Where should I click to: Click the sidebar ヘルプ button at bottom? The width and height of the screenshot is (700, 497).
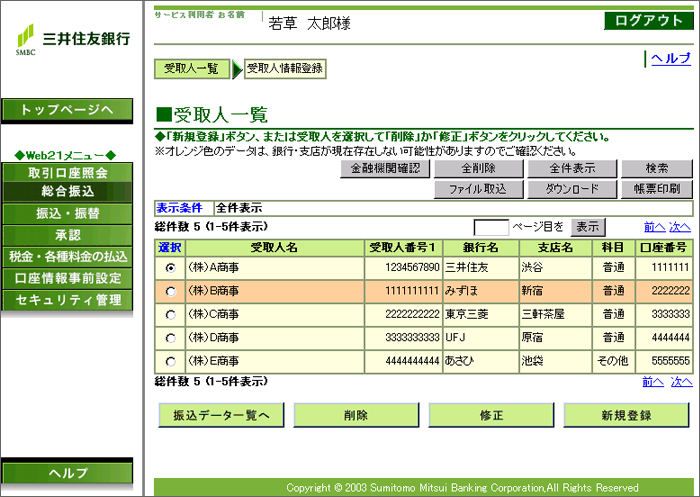tap(67, 473)
